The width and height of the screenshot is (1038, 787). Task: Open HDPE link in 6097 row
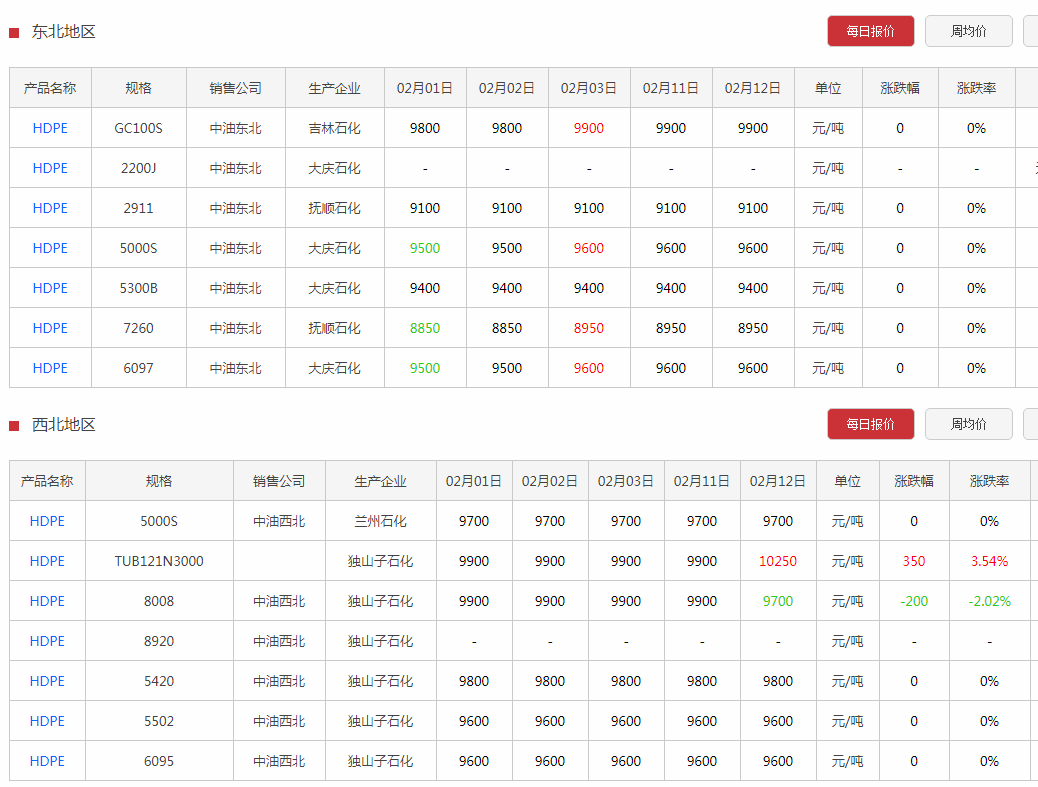tap(50, 368)
